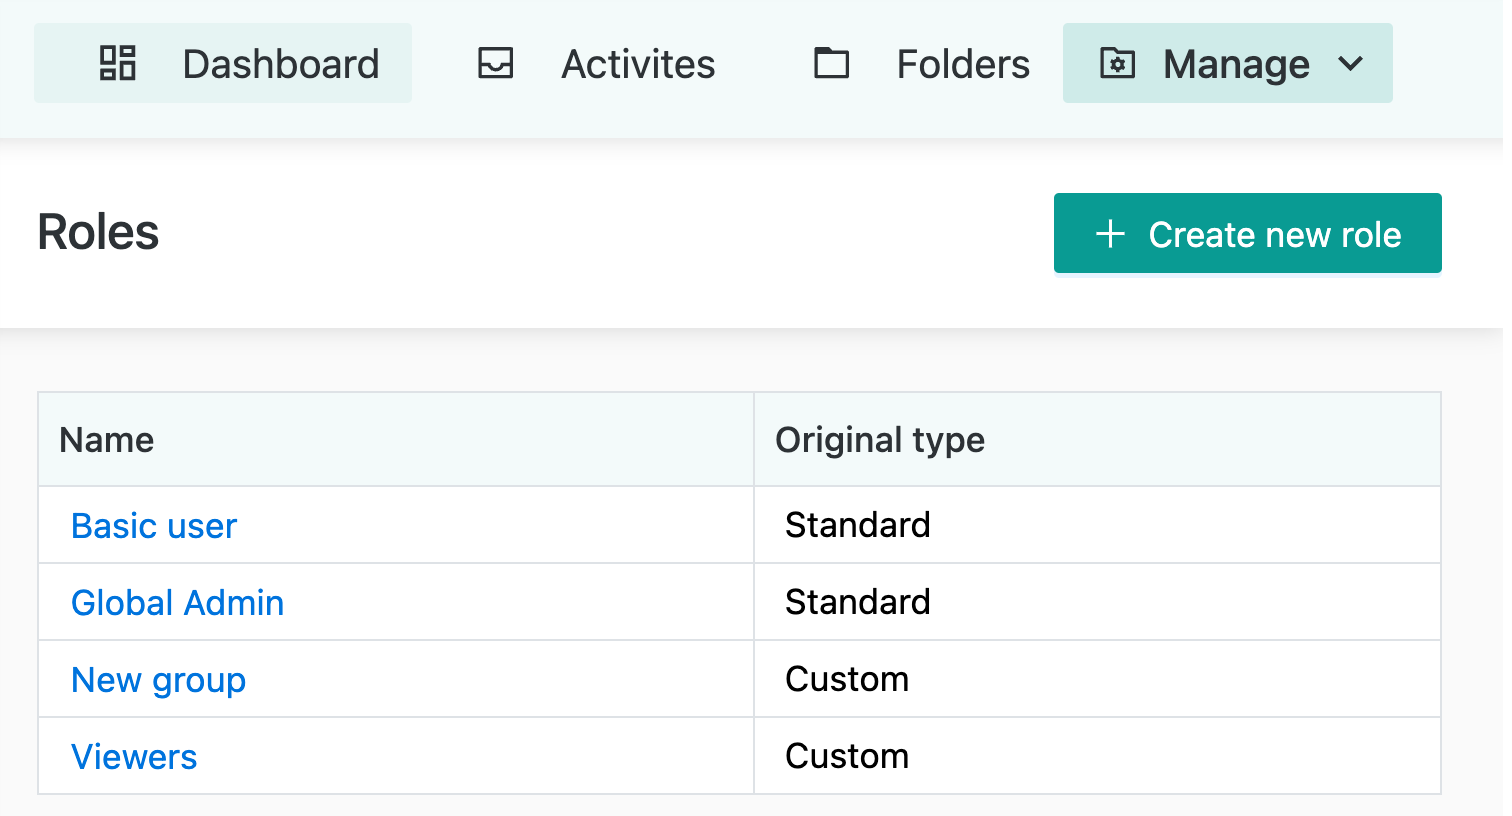Click the Activites inbox icon
The width and height of the screenshot is (1512, 816).
(x=495, y=63)
